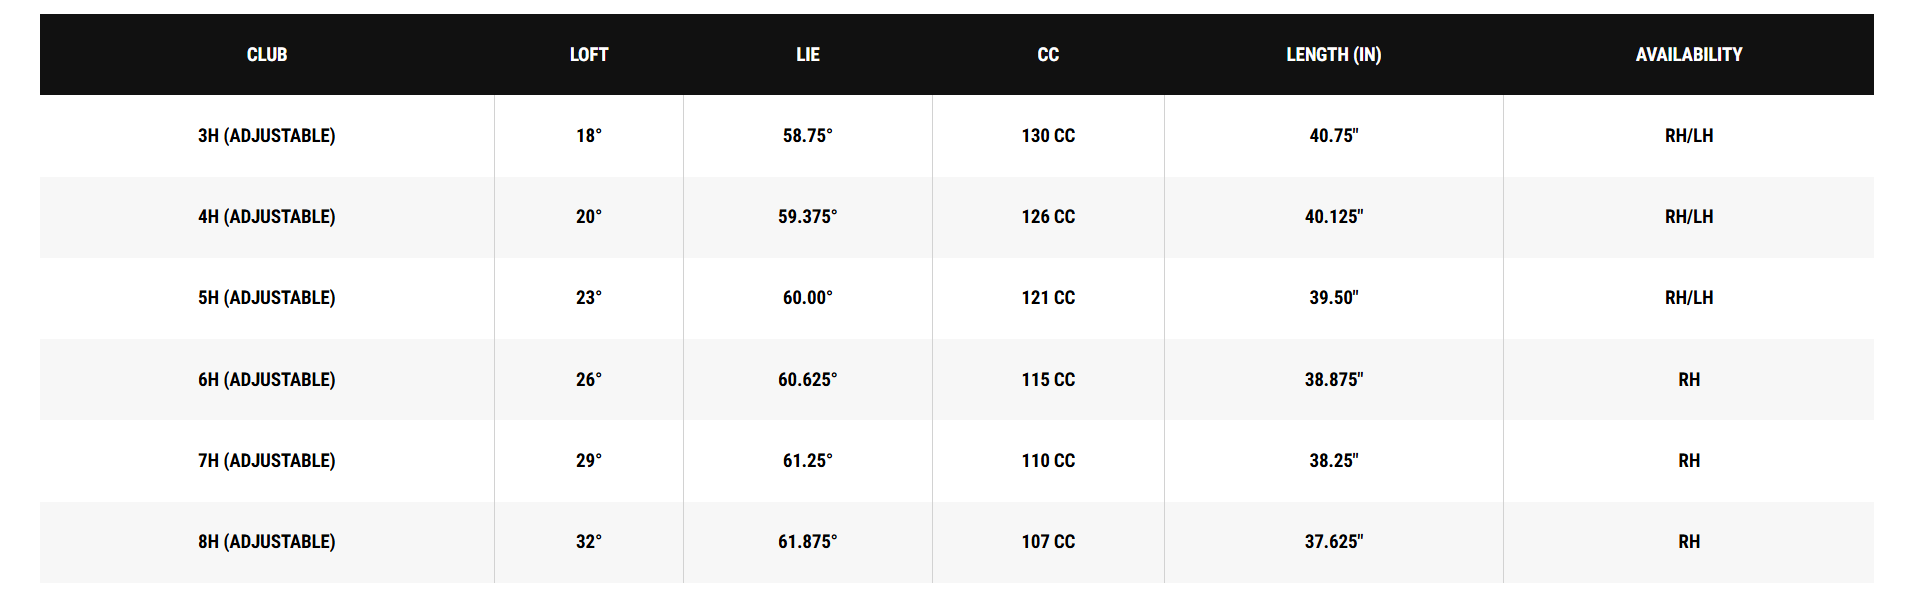Select the 6H (ADJUSTABLE) club cell
1913x603 pixels.
pyautogui.click(x=267, y=380)
